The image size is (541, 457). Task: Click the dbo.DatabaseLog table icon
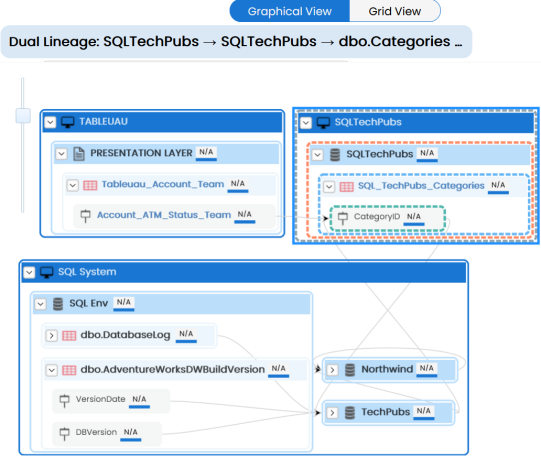(x=69, y=336)
